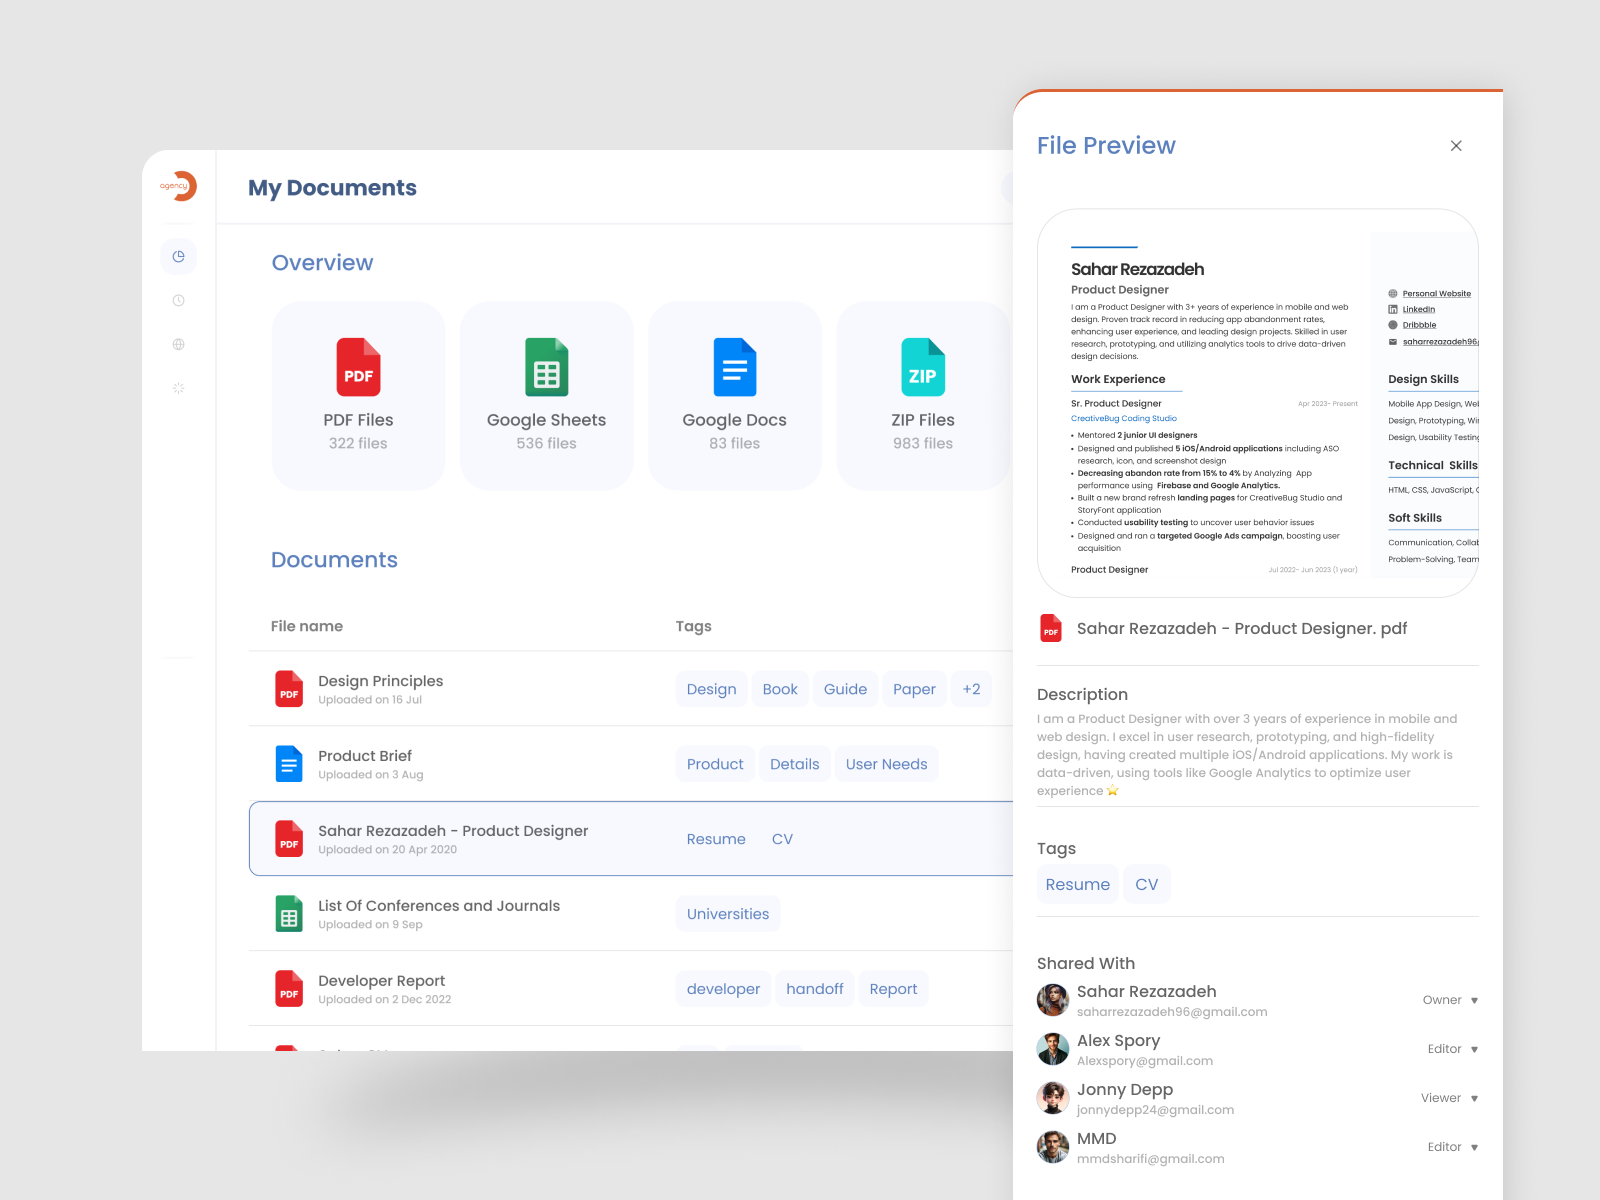1600x1200 pixels.
Task: Click the PDF icon beside Developer Report
Action: [289, 988]
